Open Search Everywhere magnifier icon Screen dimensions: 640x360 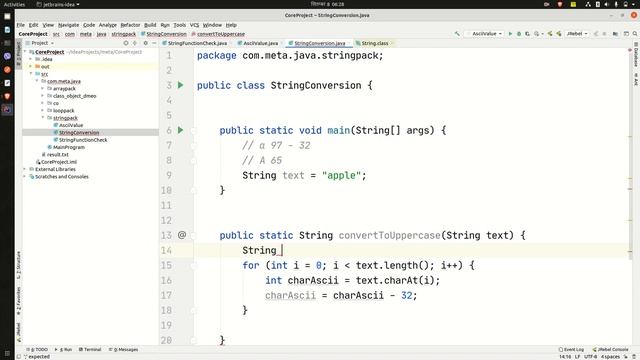pyautogui.click(x=635, y=34)
